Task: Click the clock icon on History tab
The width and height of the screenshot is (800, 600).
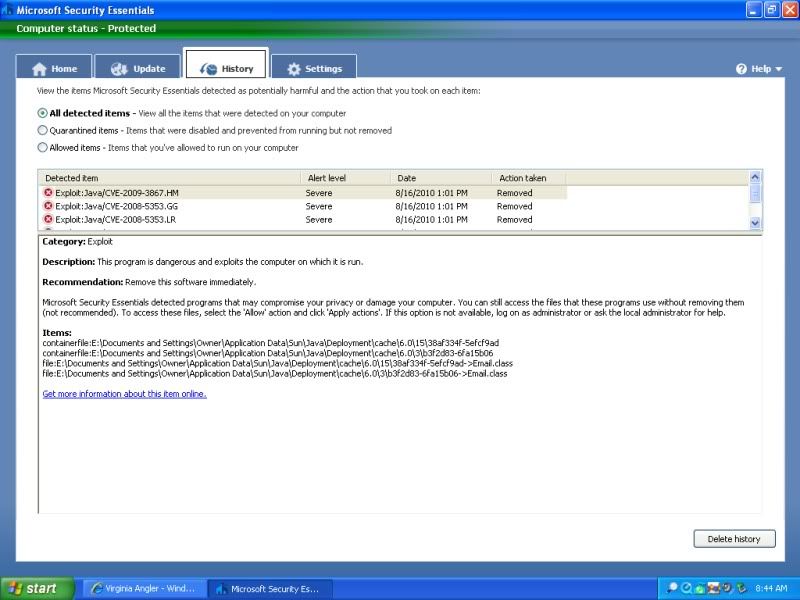Action: click(x=208, y=69)
